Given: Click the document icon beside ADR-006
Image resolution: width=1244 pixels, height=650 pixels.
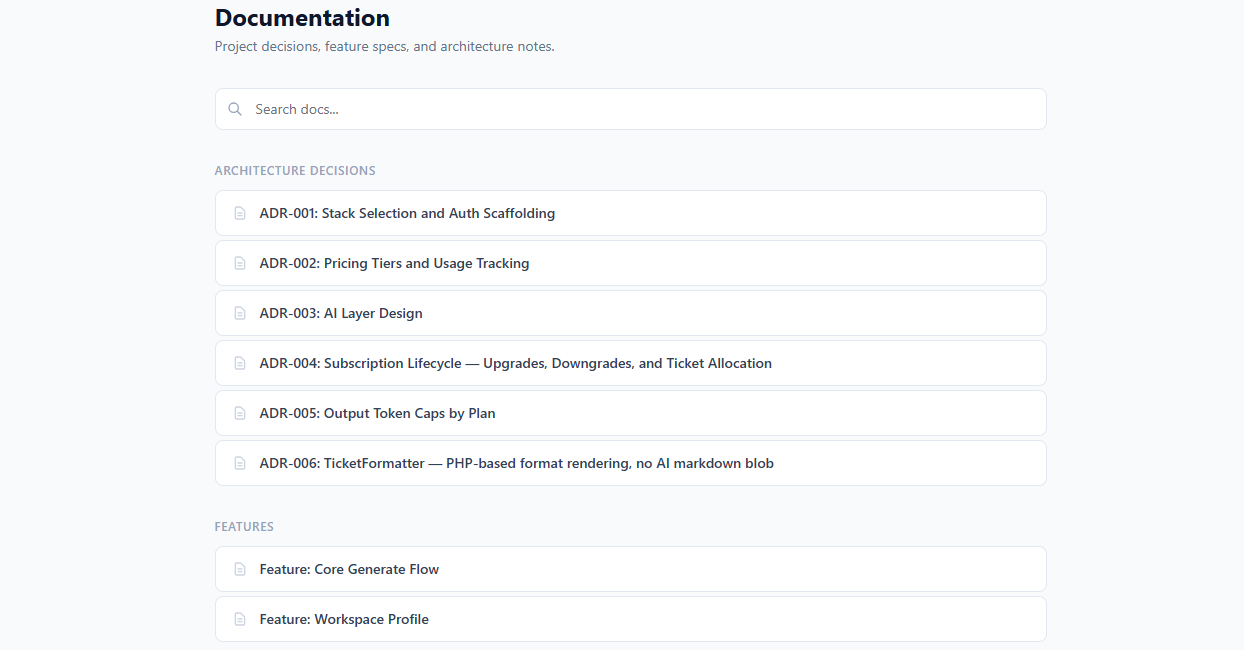Looking at the screenshot, I should pos(239,463).
